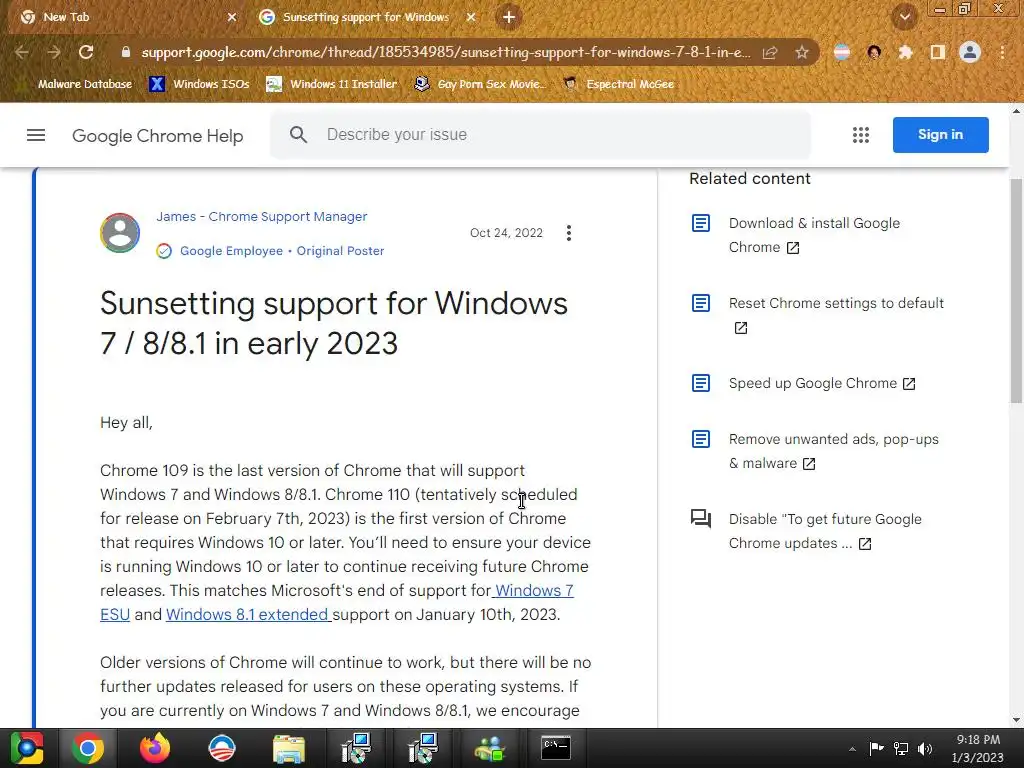Click the poster's avatar image

coord(120,232)
